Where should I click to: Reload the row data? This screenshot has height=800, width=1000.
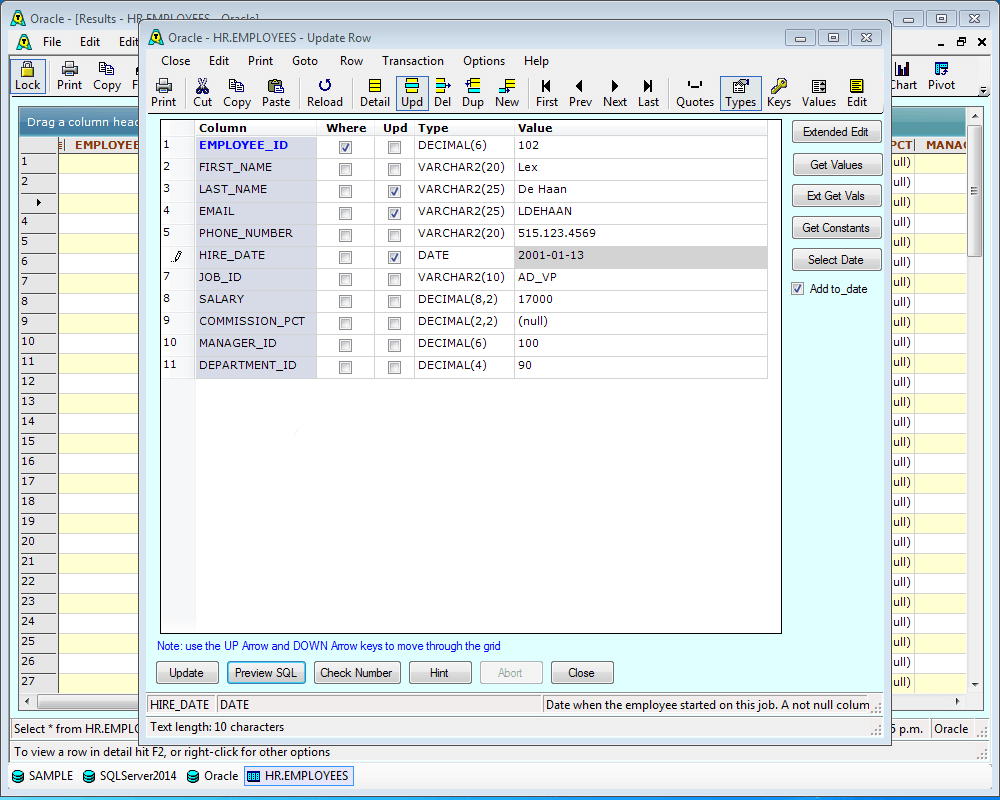325,93
